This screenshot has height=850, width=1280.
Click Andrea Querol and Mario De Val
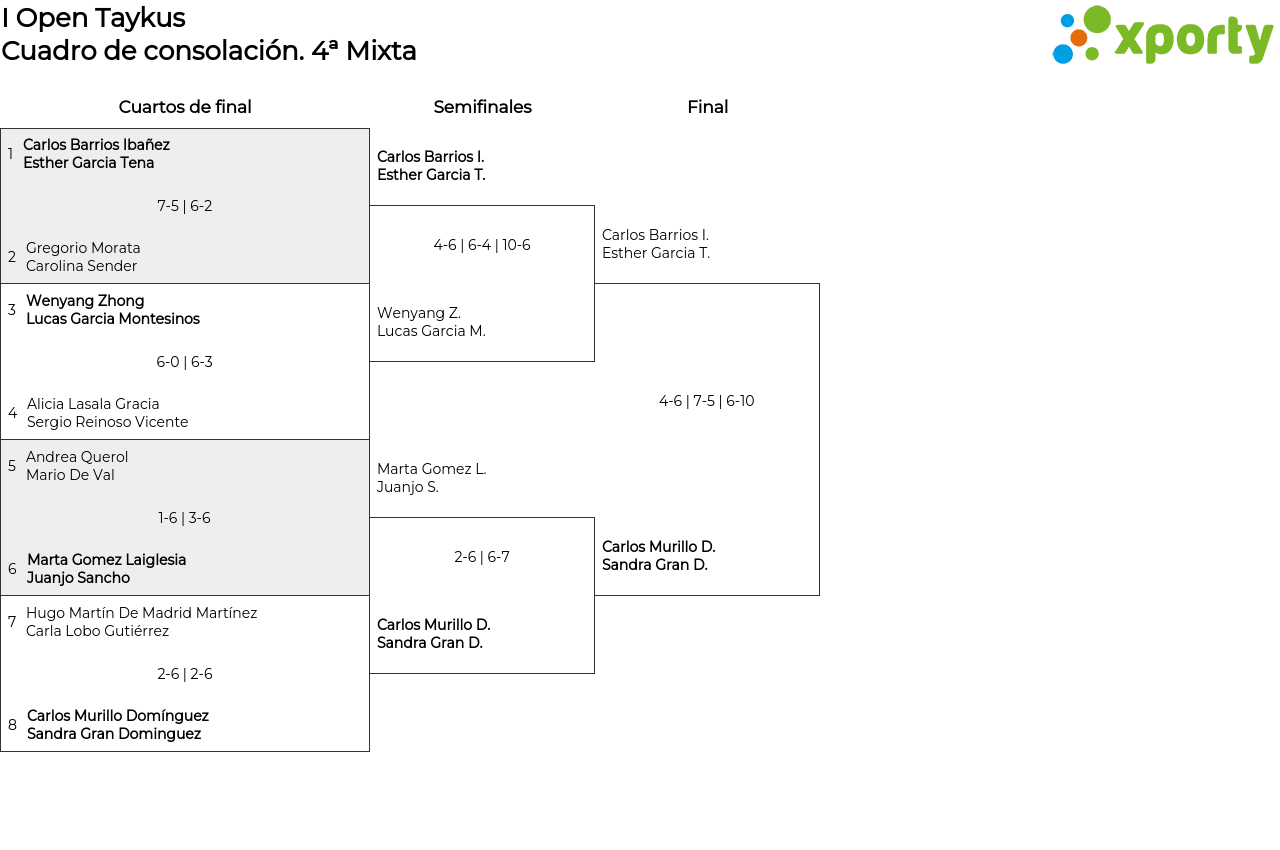tap(77, 466)
